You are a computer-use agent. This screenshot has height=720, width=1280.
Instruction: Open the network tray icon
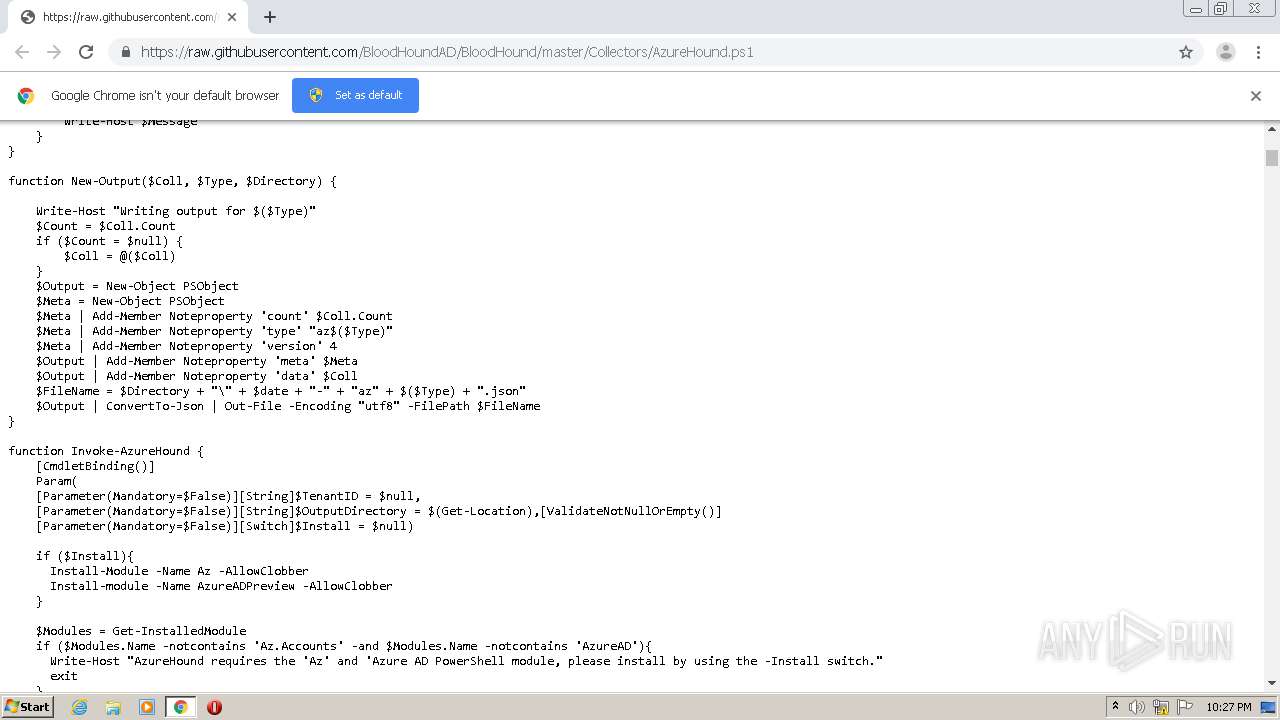[1161, 707]
